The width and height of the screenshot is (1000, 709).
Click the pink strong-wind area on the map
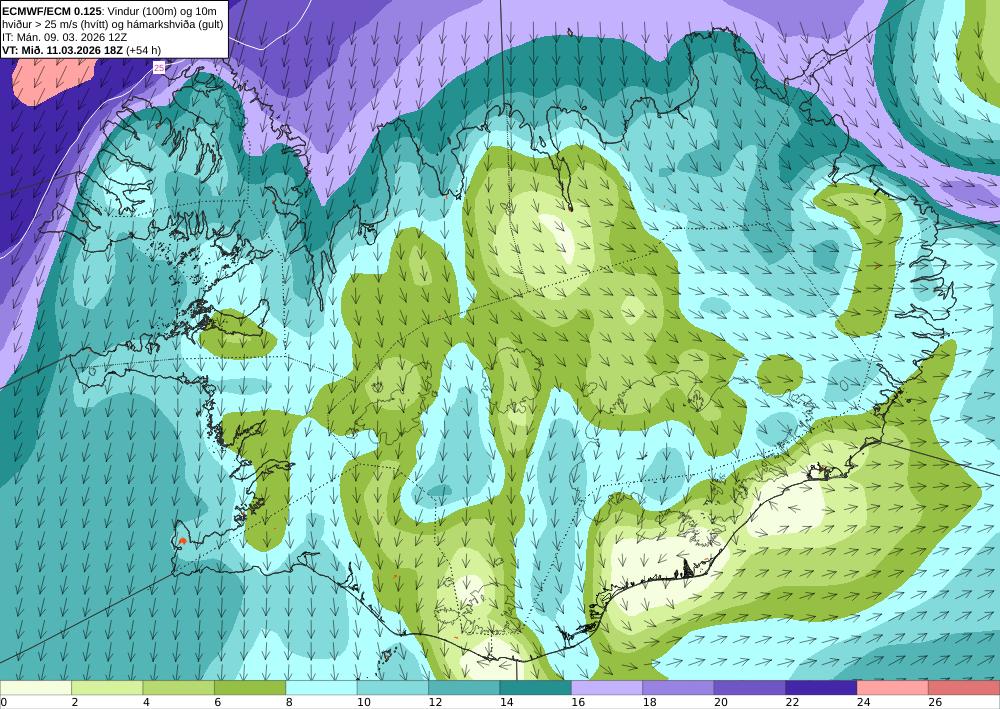click(x=51, y=80)
